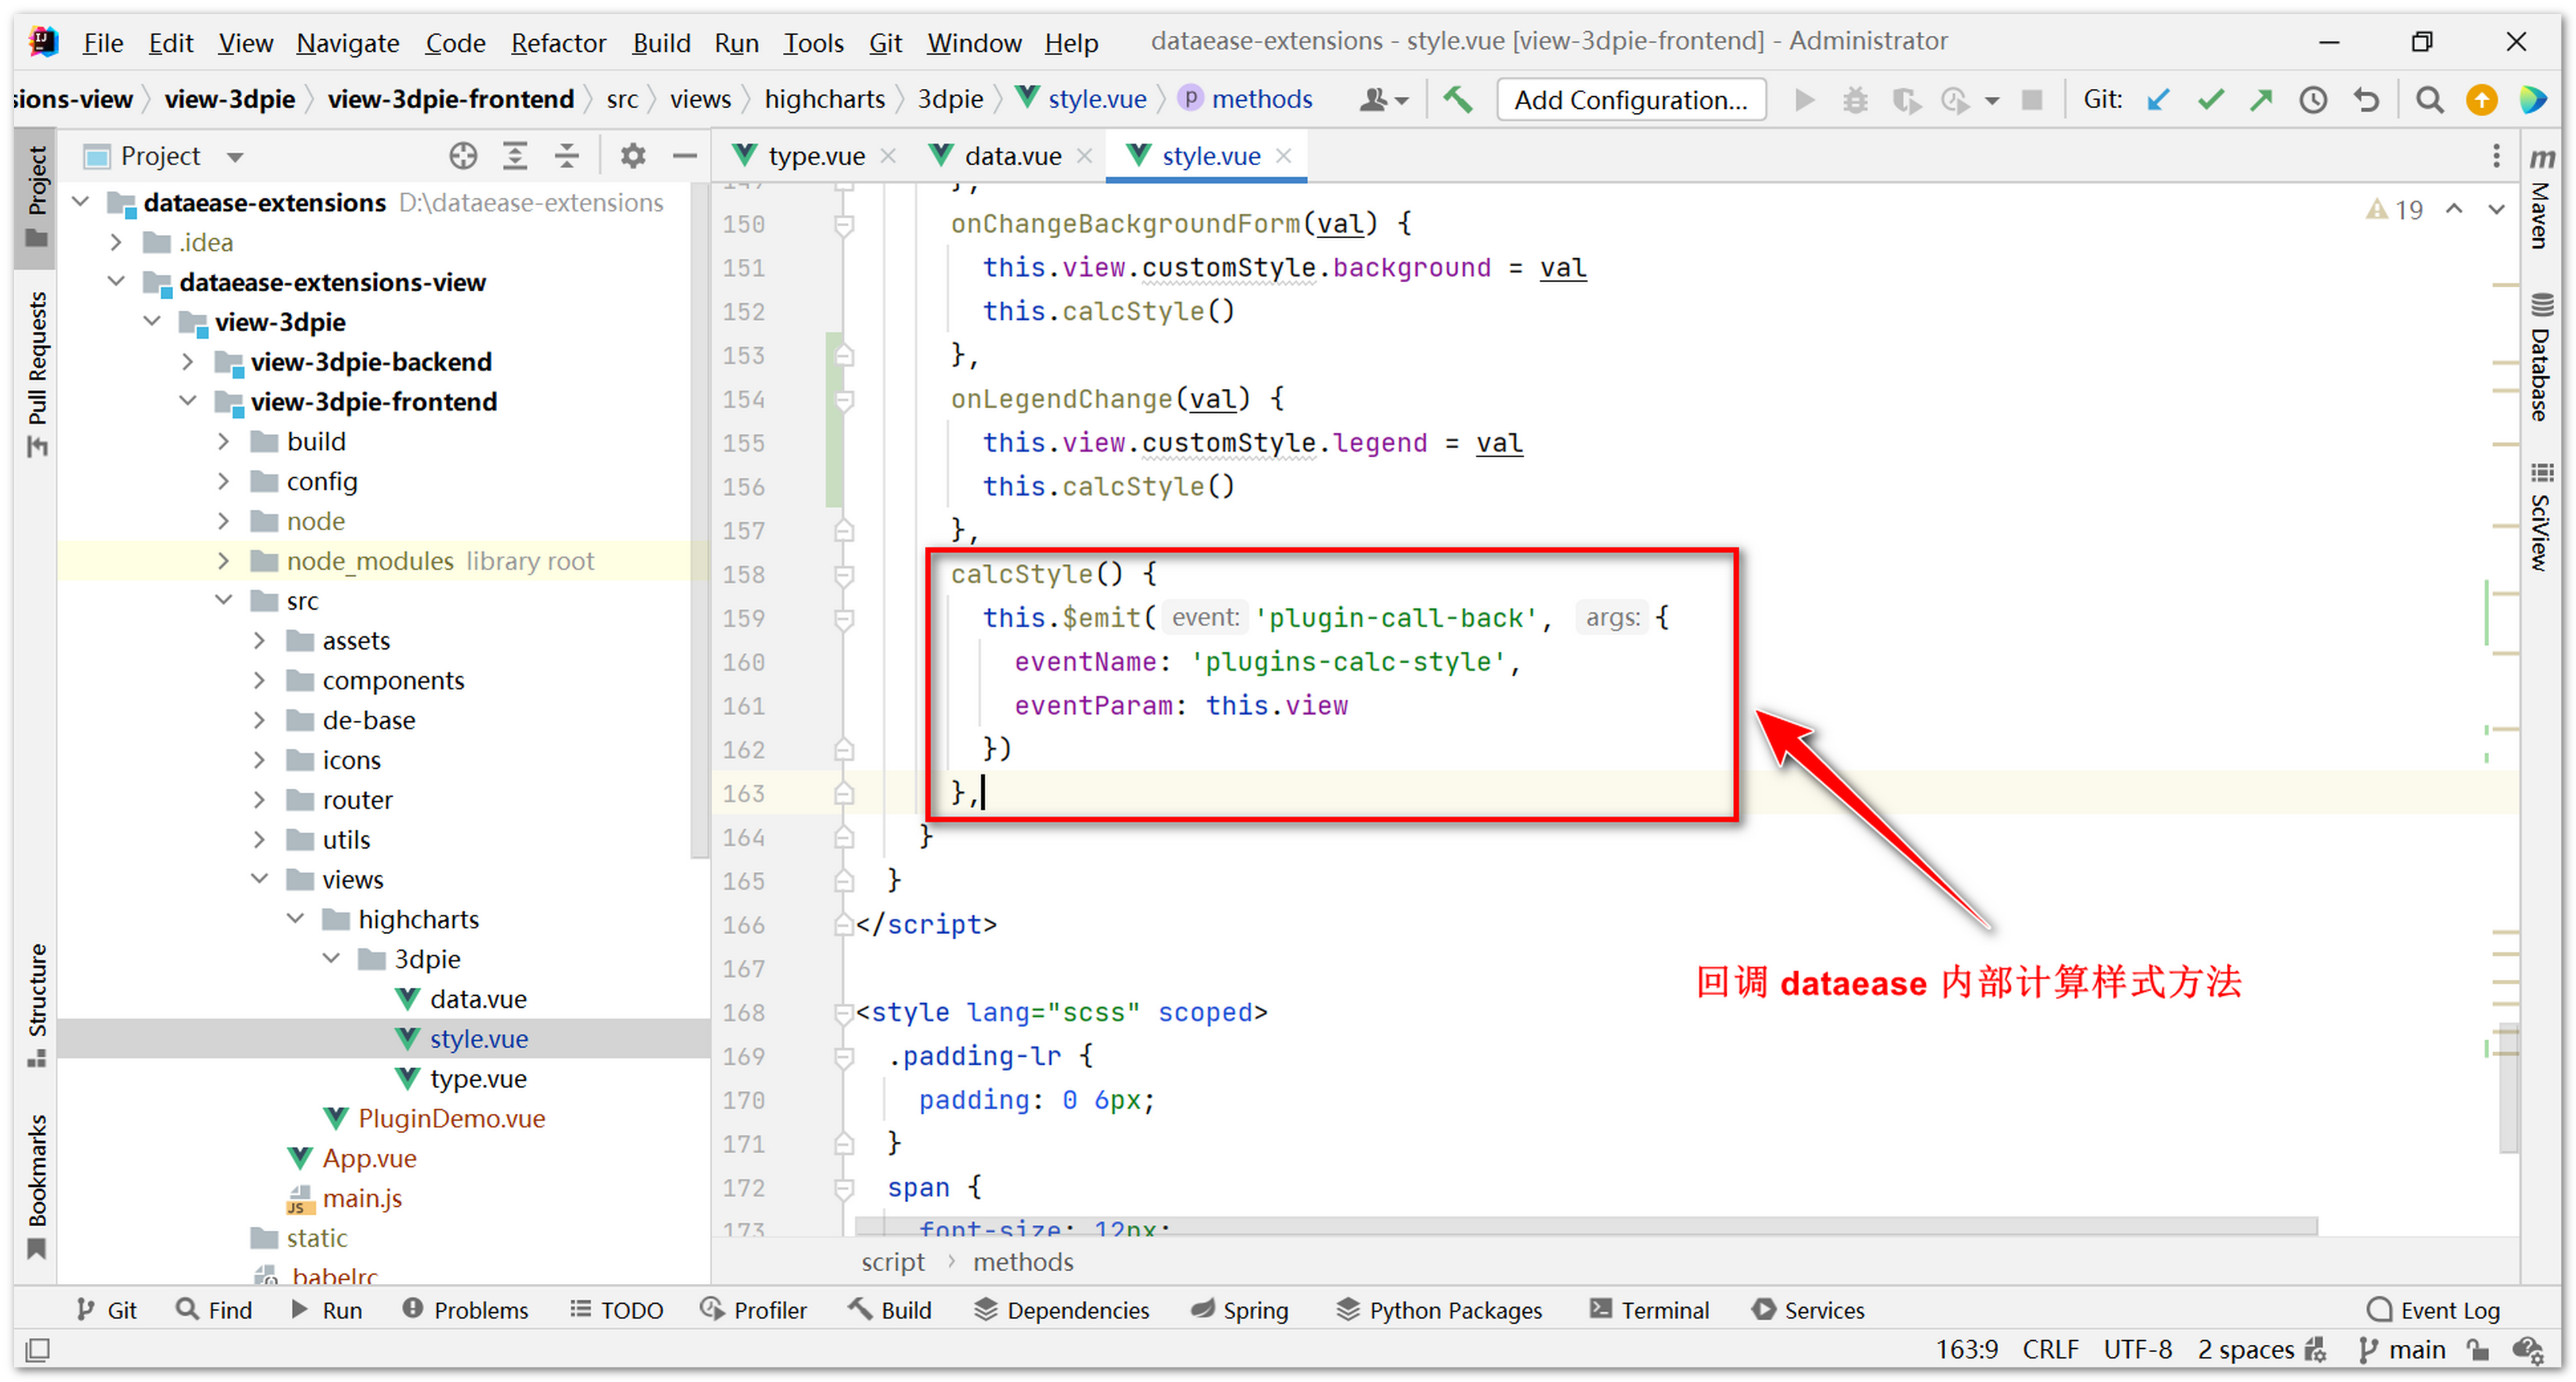Open the Refactor menu
Image resolution: width=2576 pixels, height=1382 pixels.
coord(558,42)
